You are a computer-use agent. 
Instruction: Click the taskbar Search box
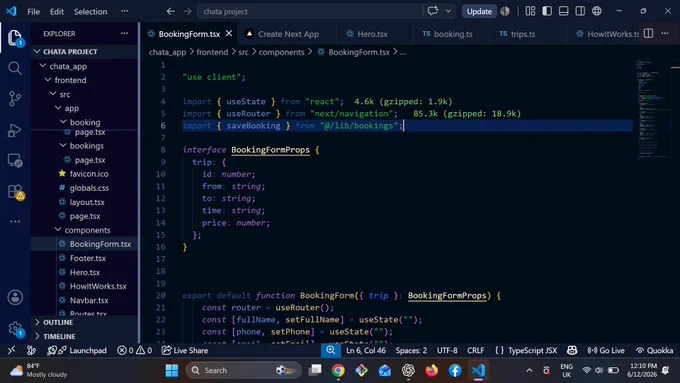[243, 370]
